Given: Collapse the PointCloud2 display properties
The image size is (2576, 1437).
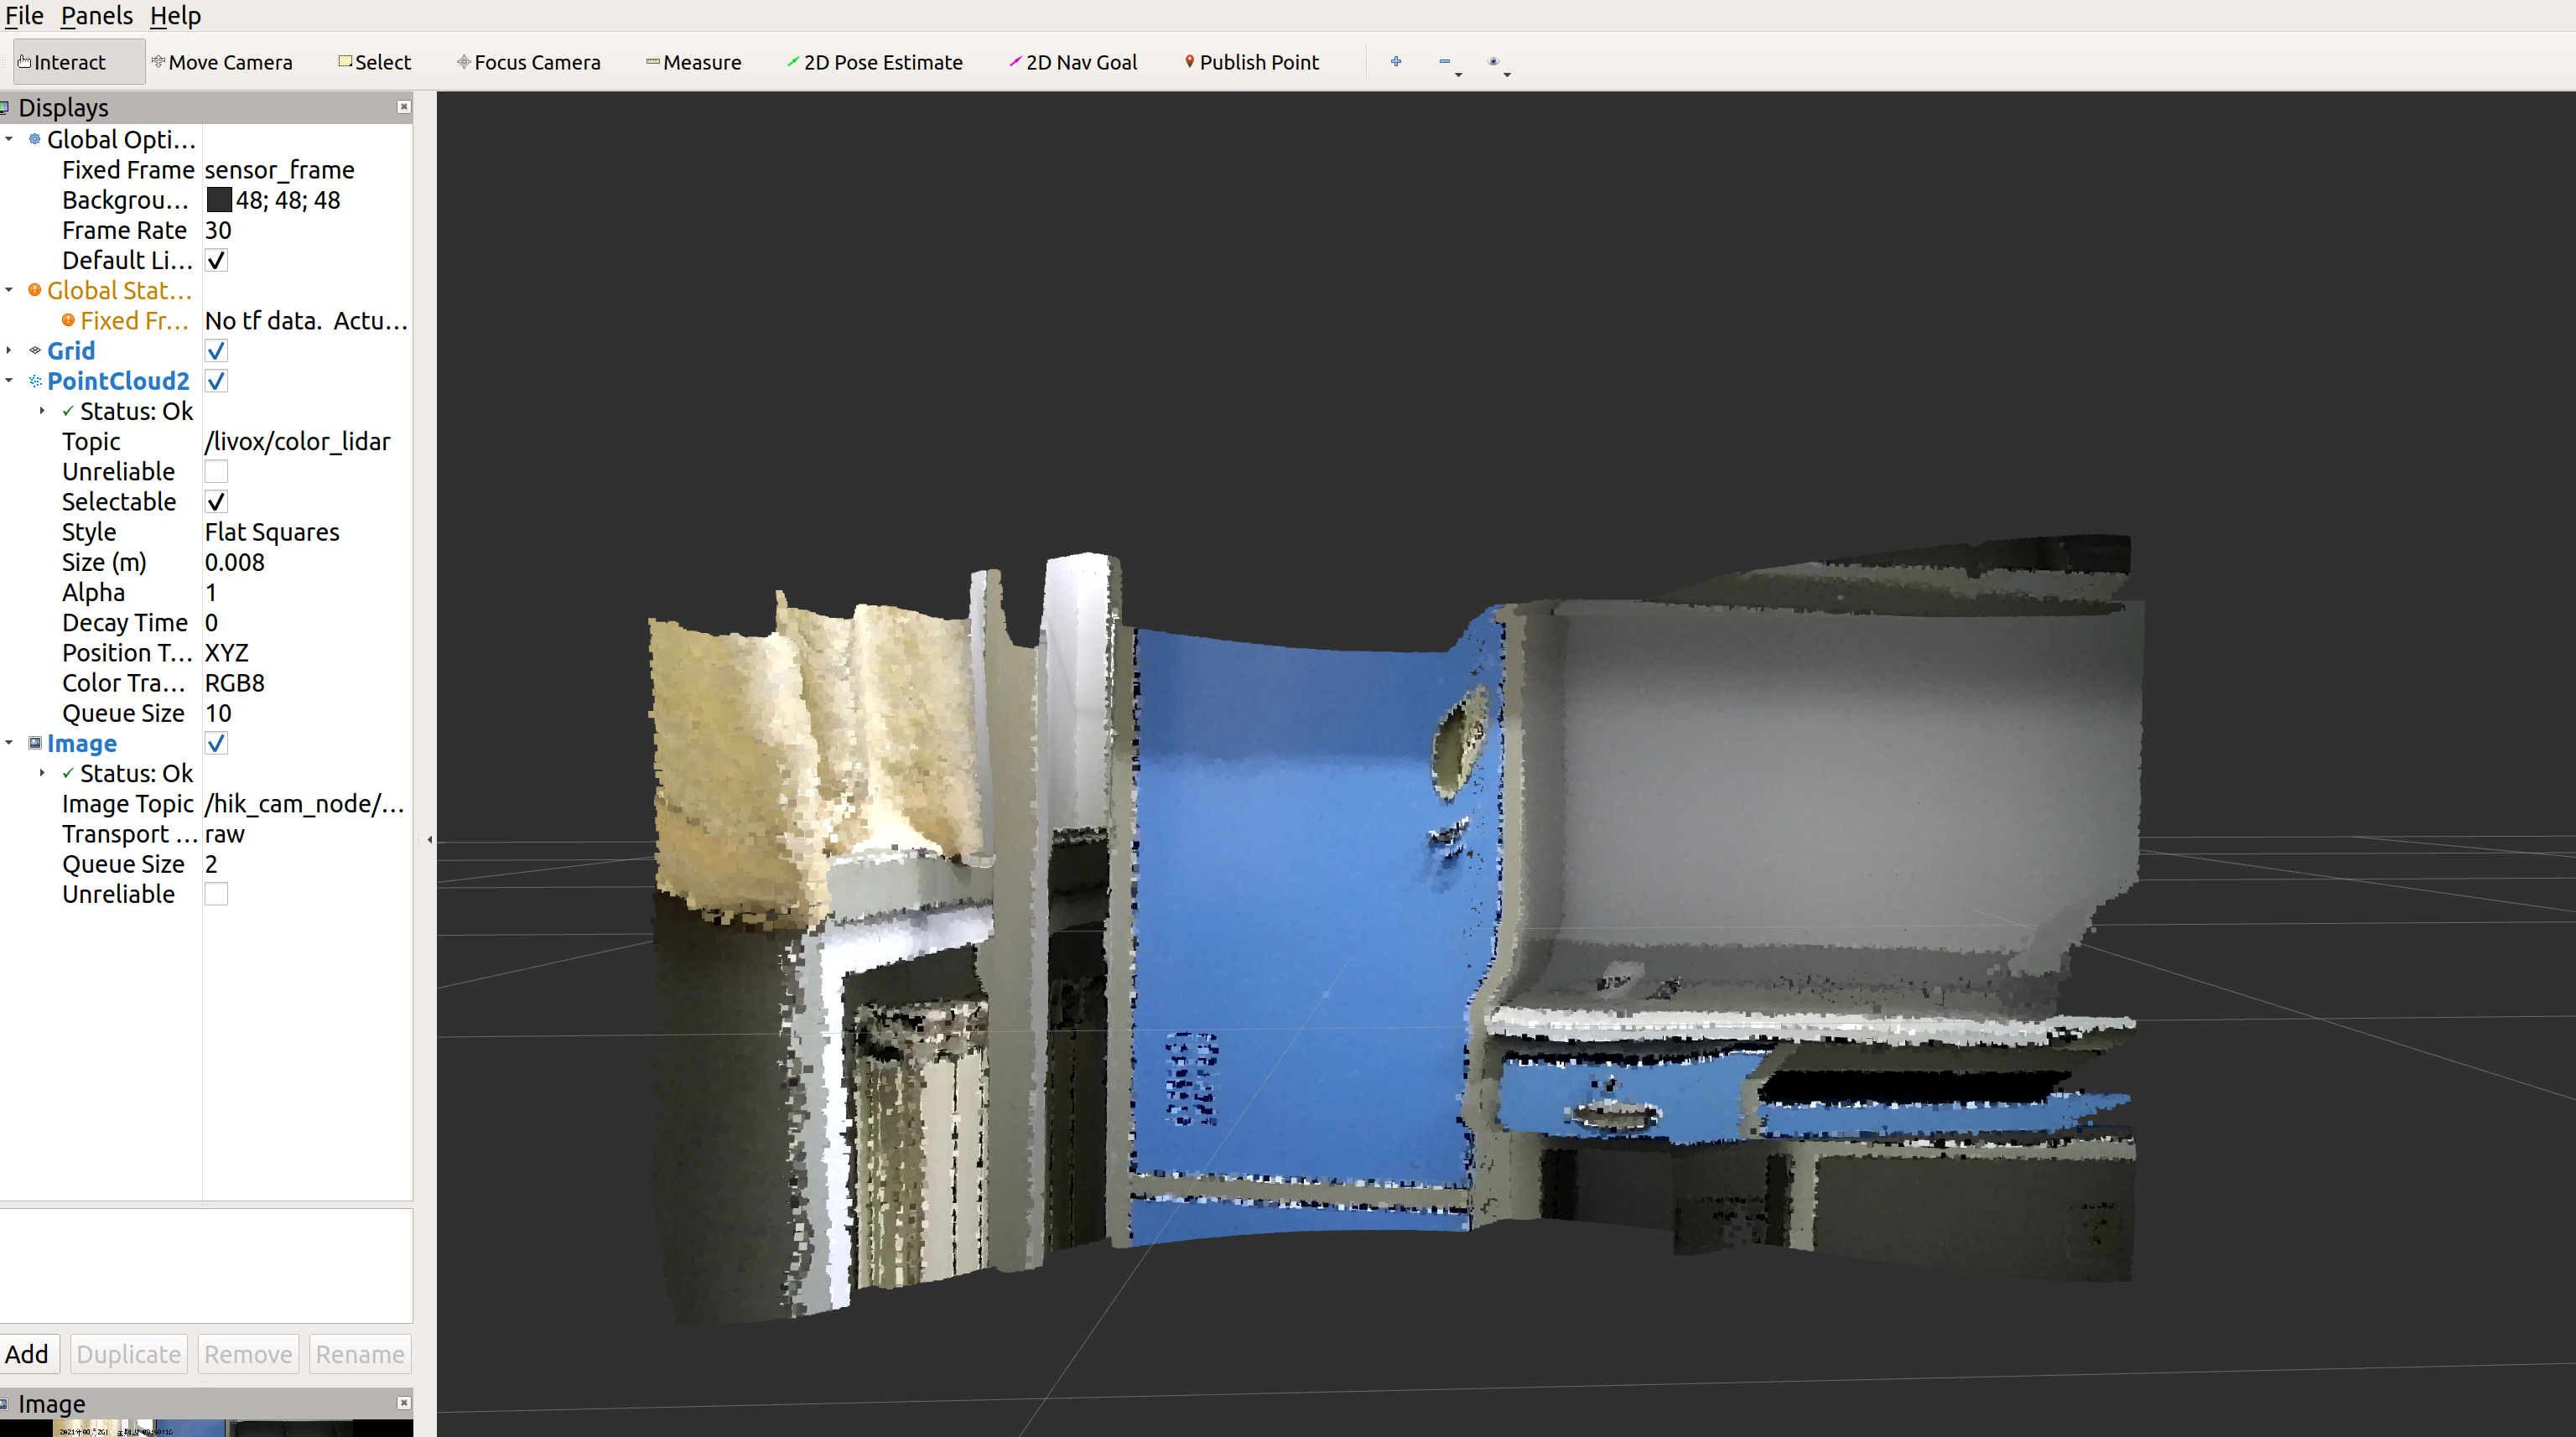Looking at the screenshot, I should click(x=9, y=381).
